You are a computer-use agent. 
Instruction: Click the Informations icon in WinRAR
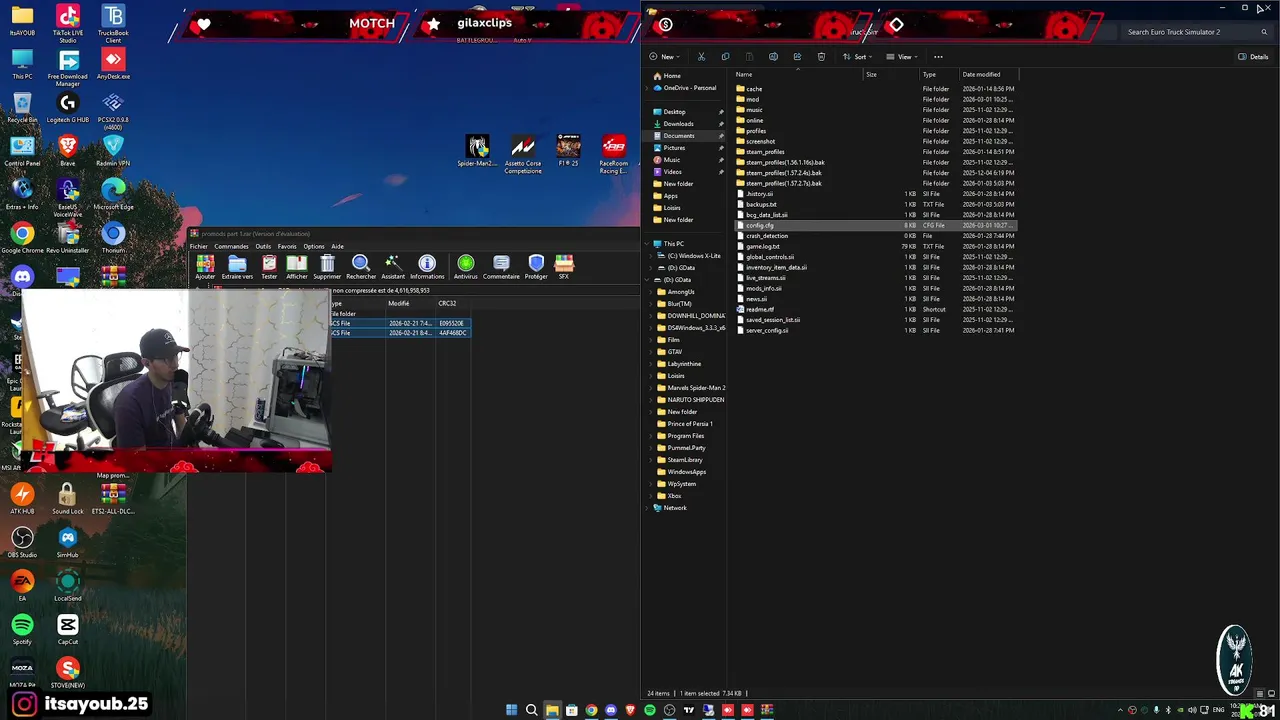427,264
